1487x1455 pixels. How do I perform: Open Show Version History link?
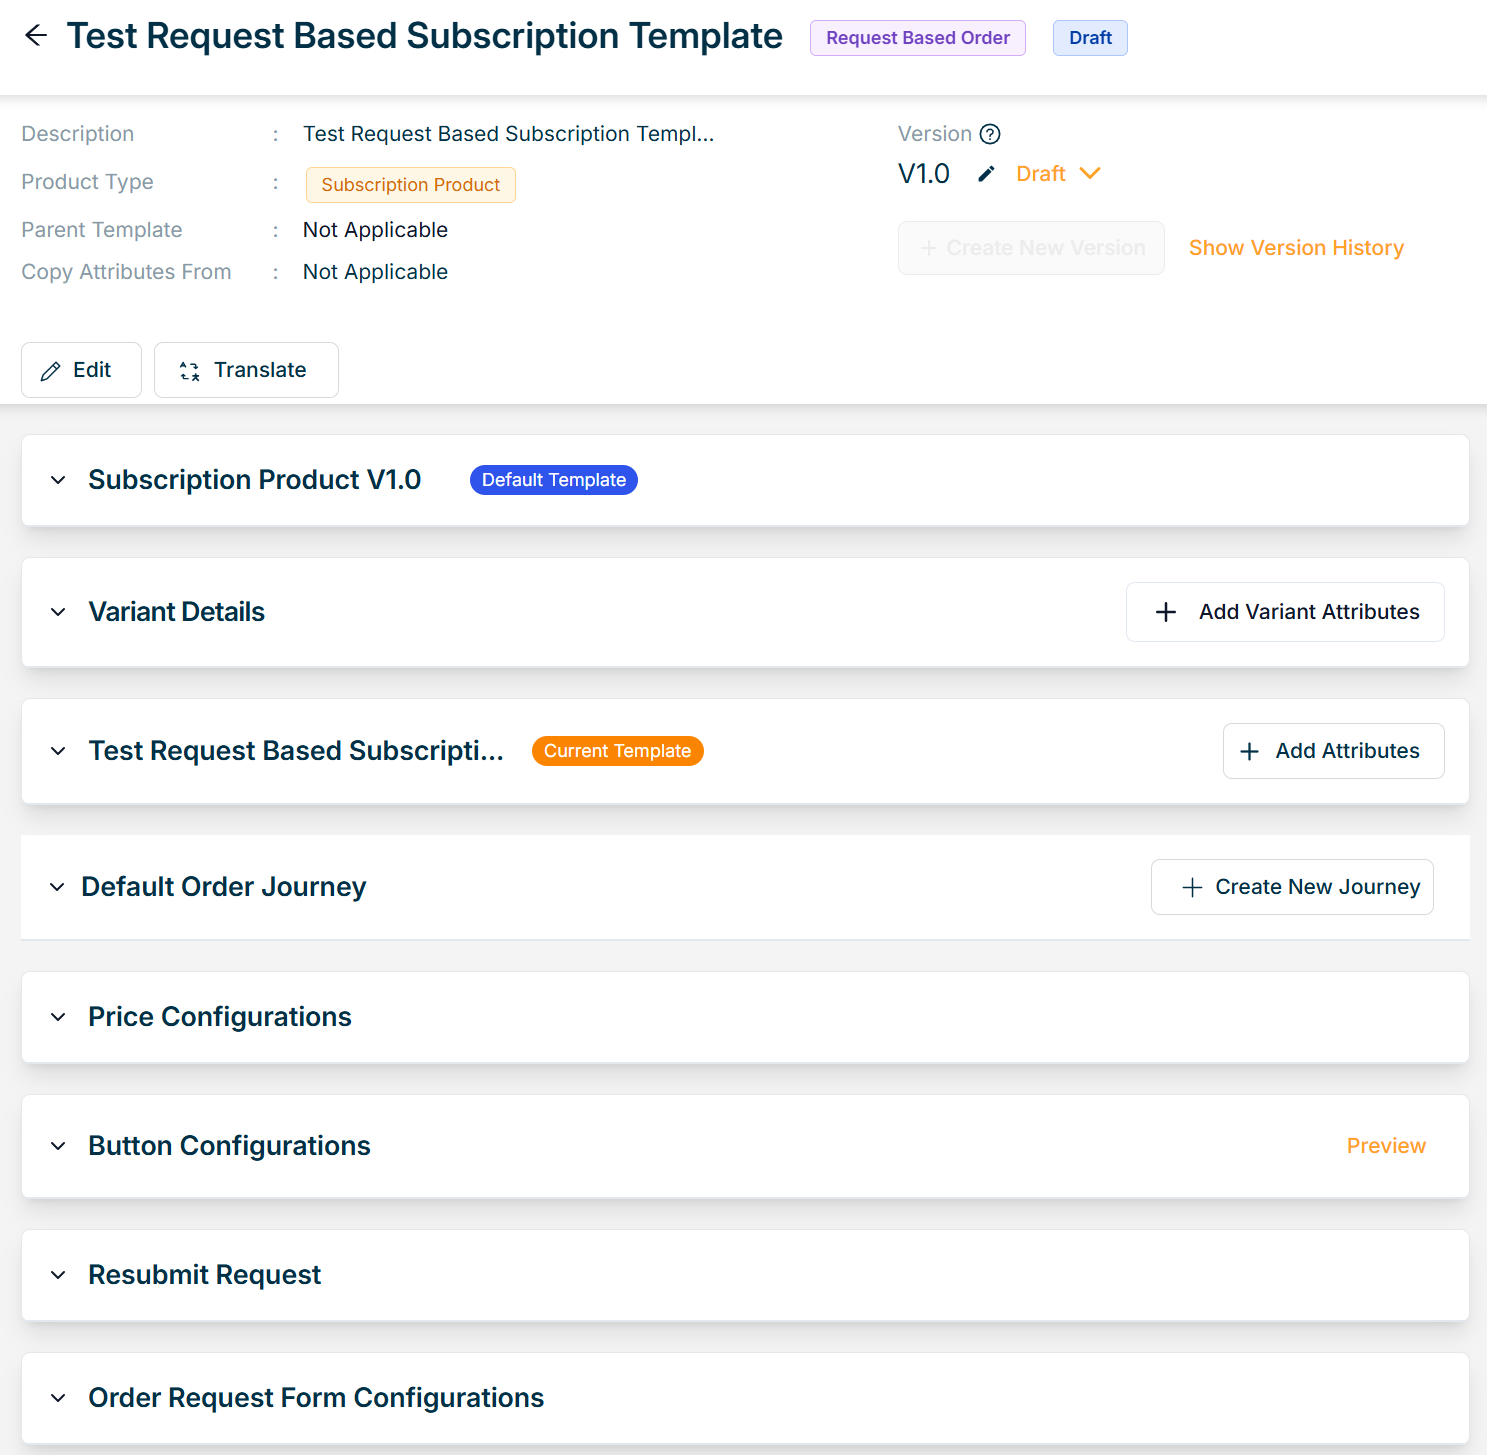1296,248
